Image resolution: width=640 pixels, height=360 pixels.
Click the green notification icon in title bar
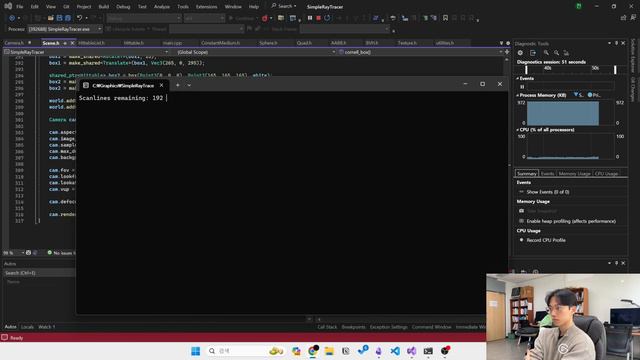coord(578,6)
